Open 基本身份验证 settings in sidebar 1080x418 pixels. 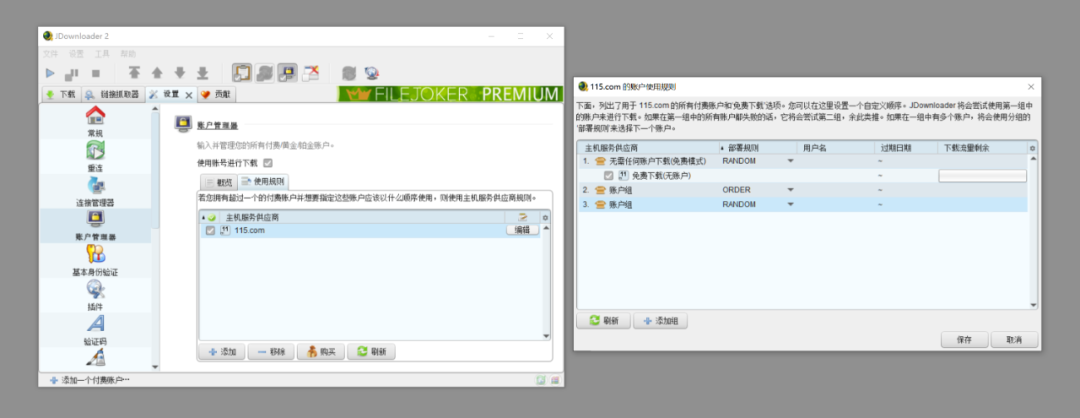95,260
